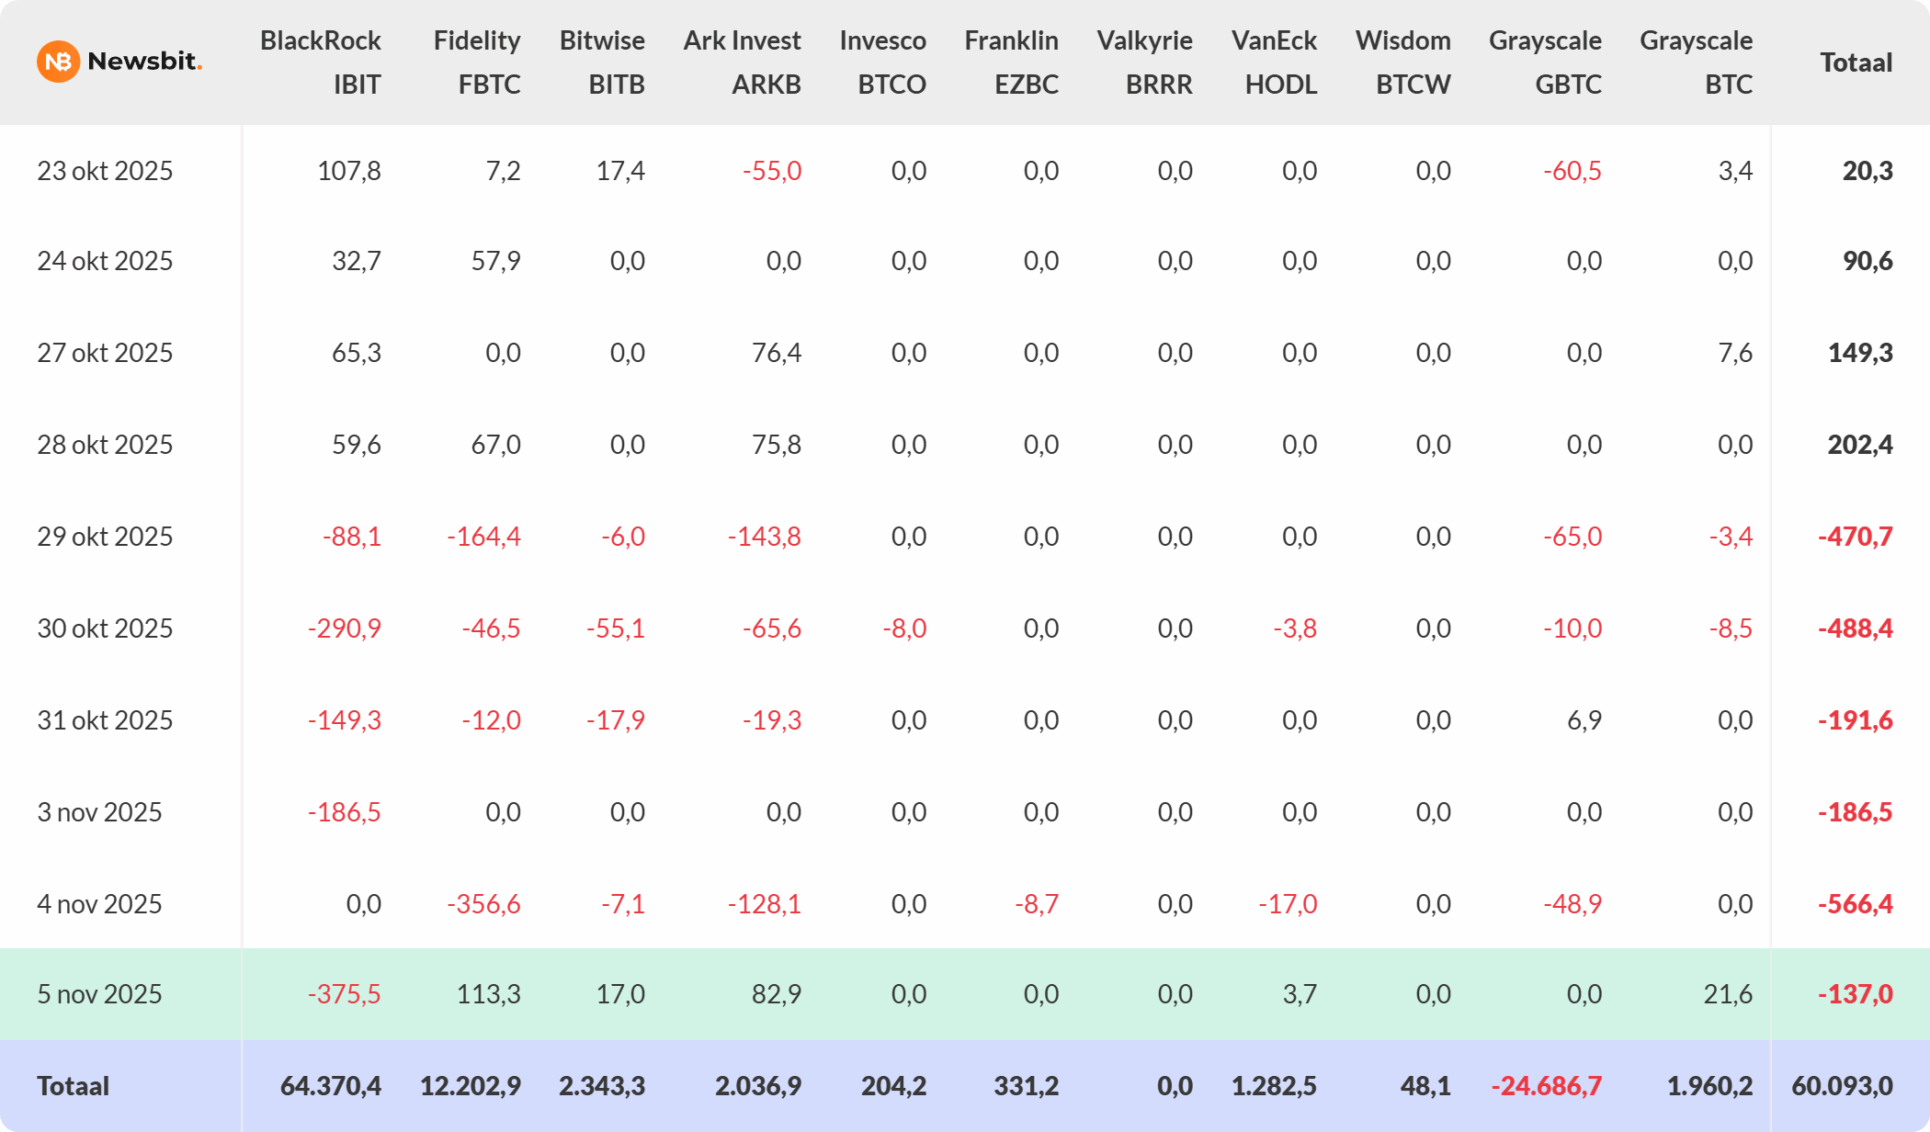The width and height of the screenshot is (1930, 1132).
Task: Select the Totaal row label at bottom
Action: click(73, 1086)
